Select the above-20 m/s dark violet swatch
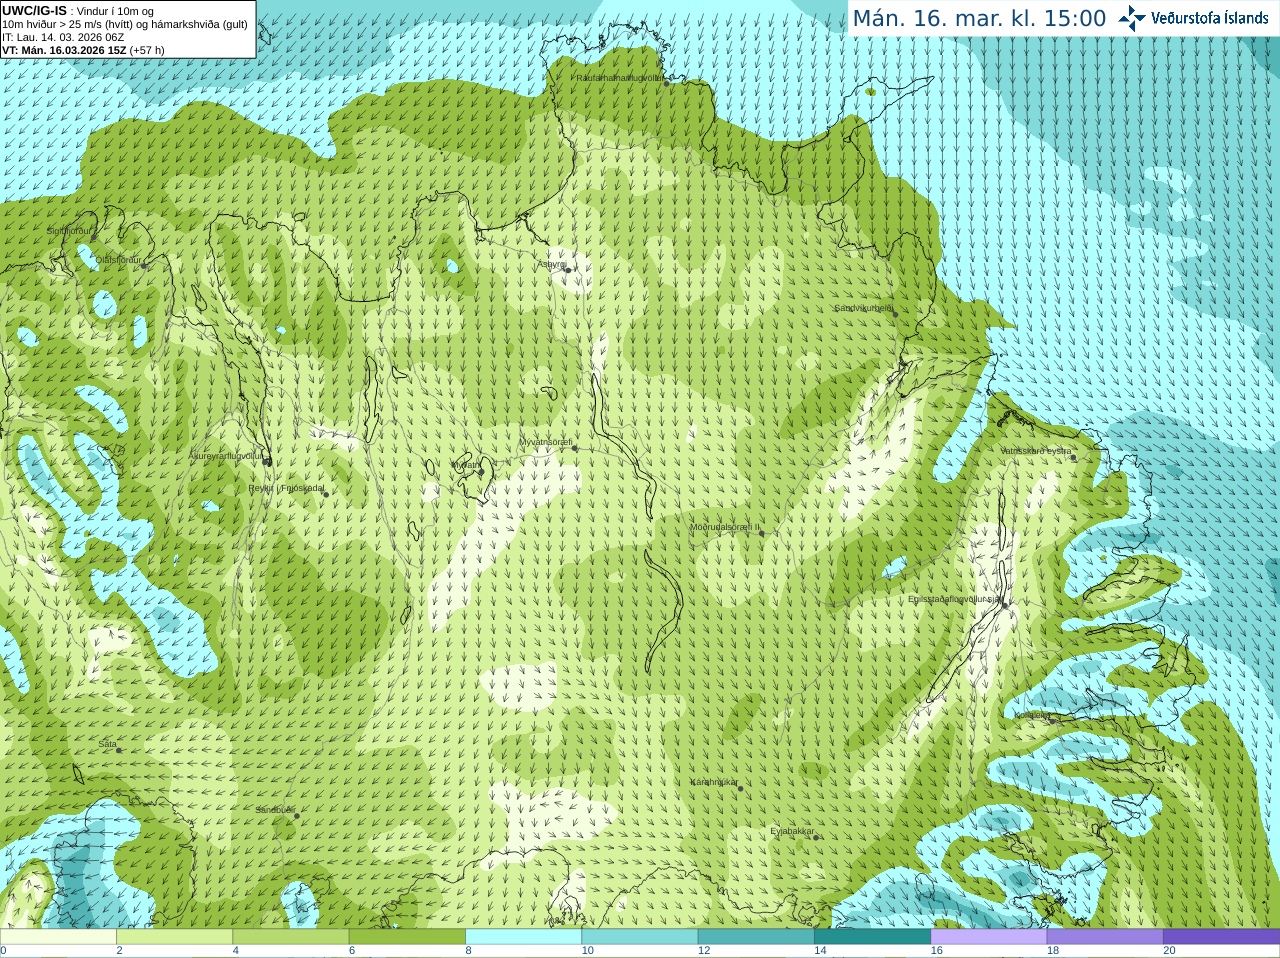Viewport: 1280px width, 958px height. tap(1221, 937)
